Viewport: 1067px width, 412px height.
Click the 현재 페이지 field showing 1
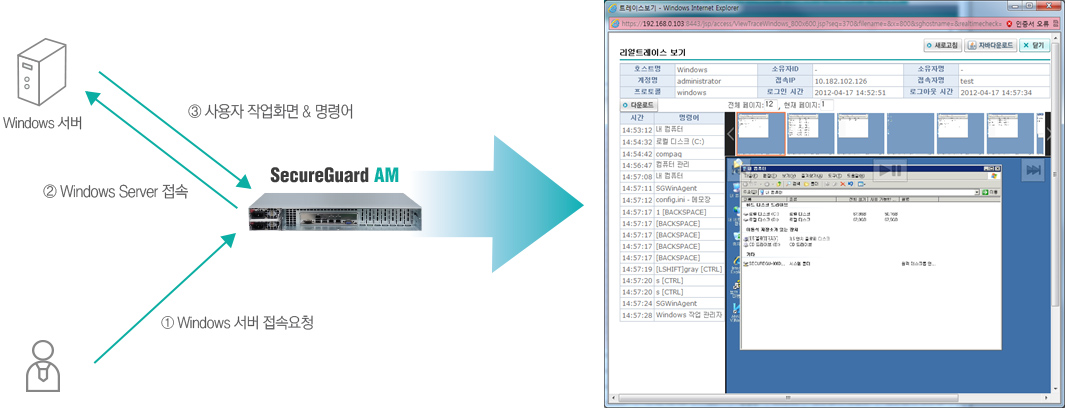coord(827,104)
